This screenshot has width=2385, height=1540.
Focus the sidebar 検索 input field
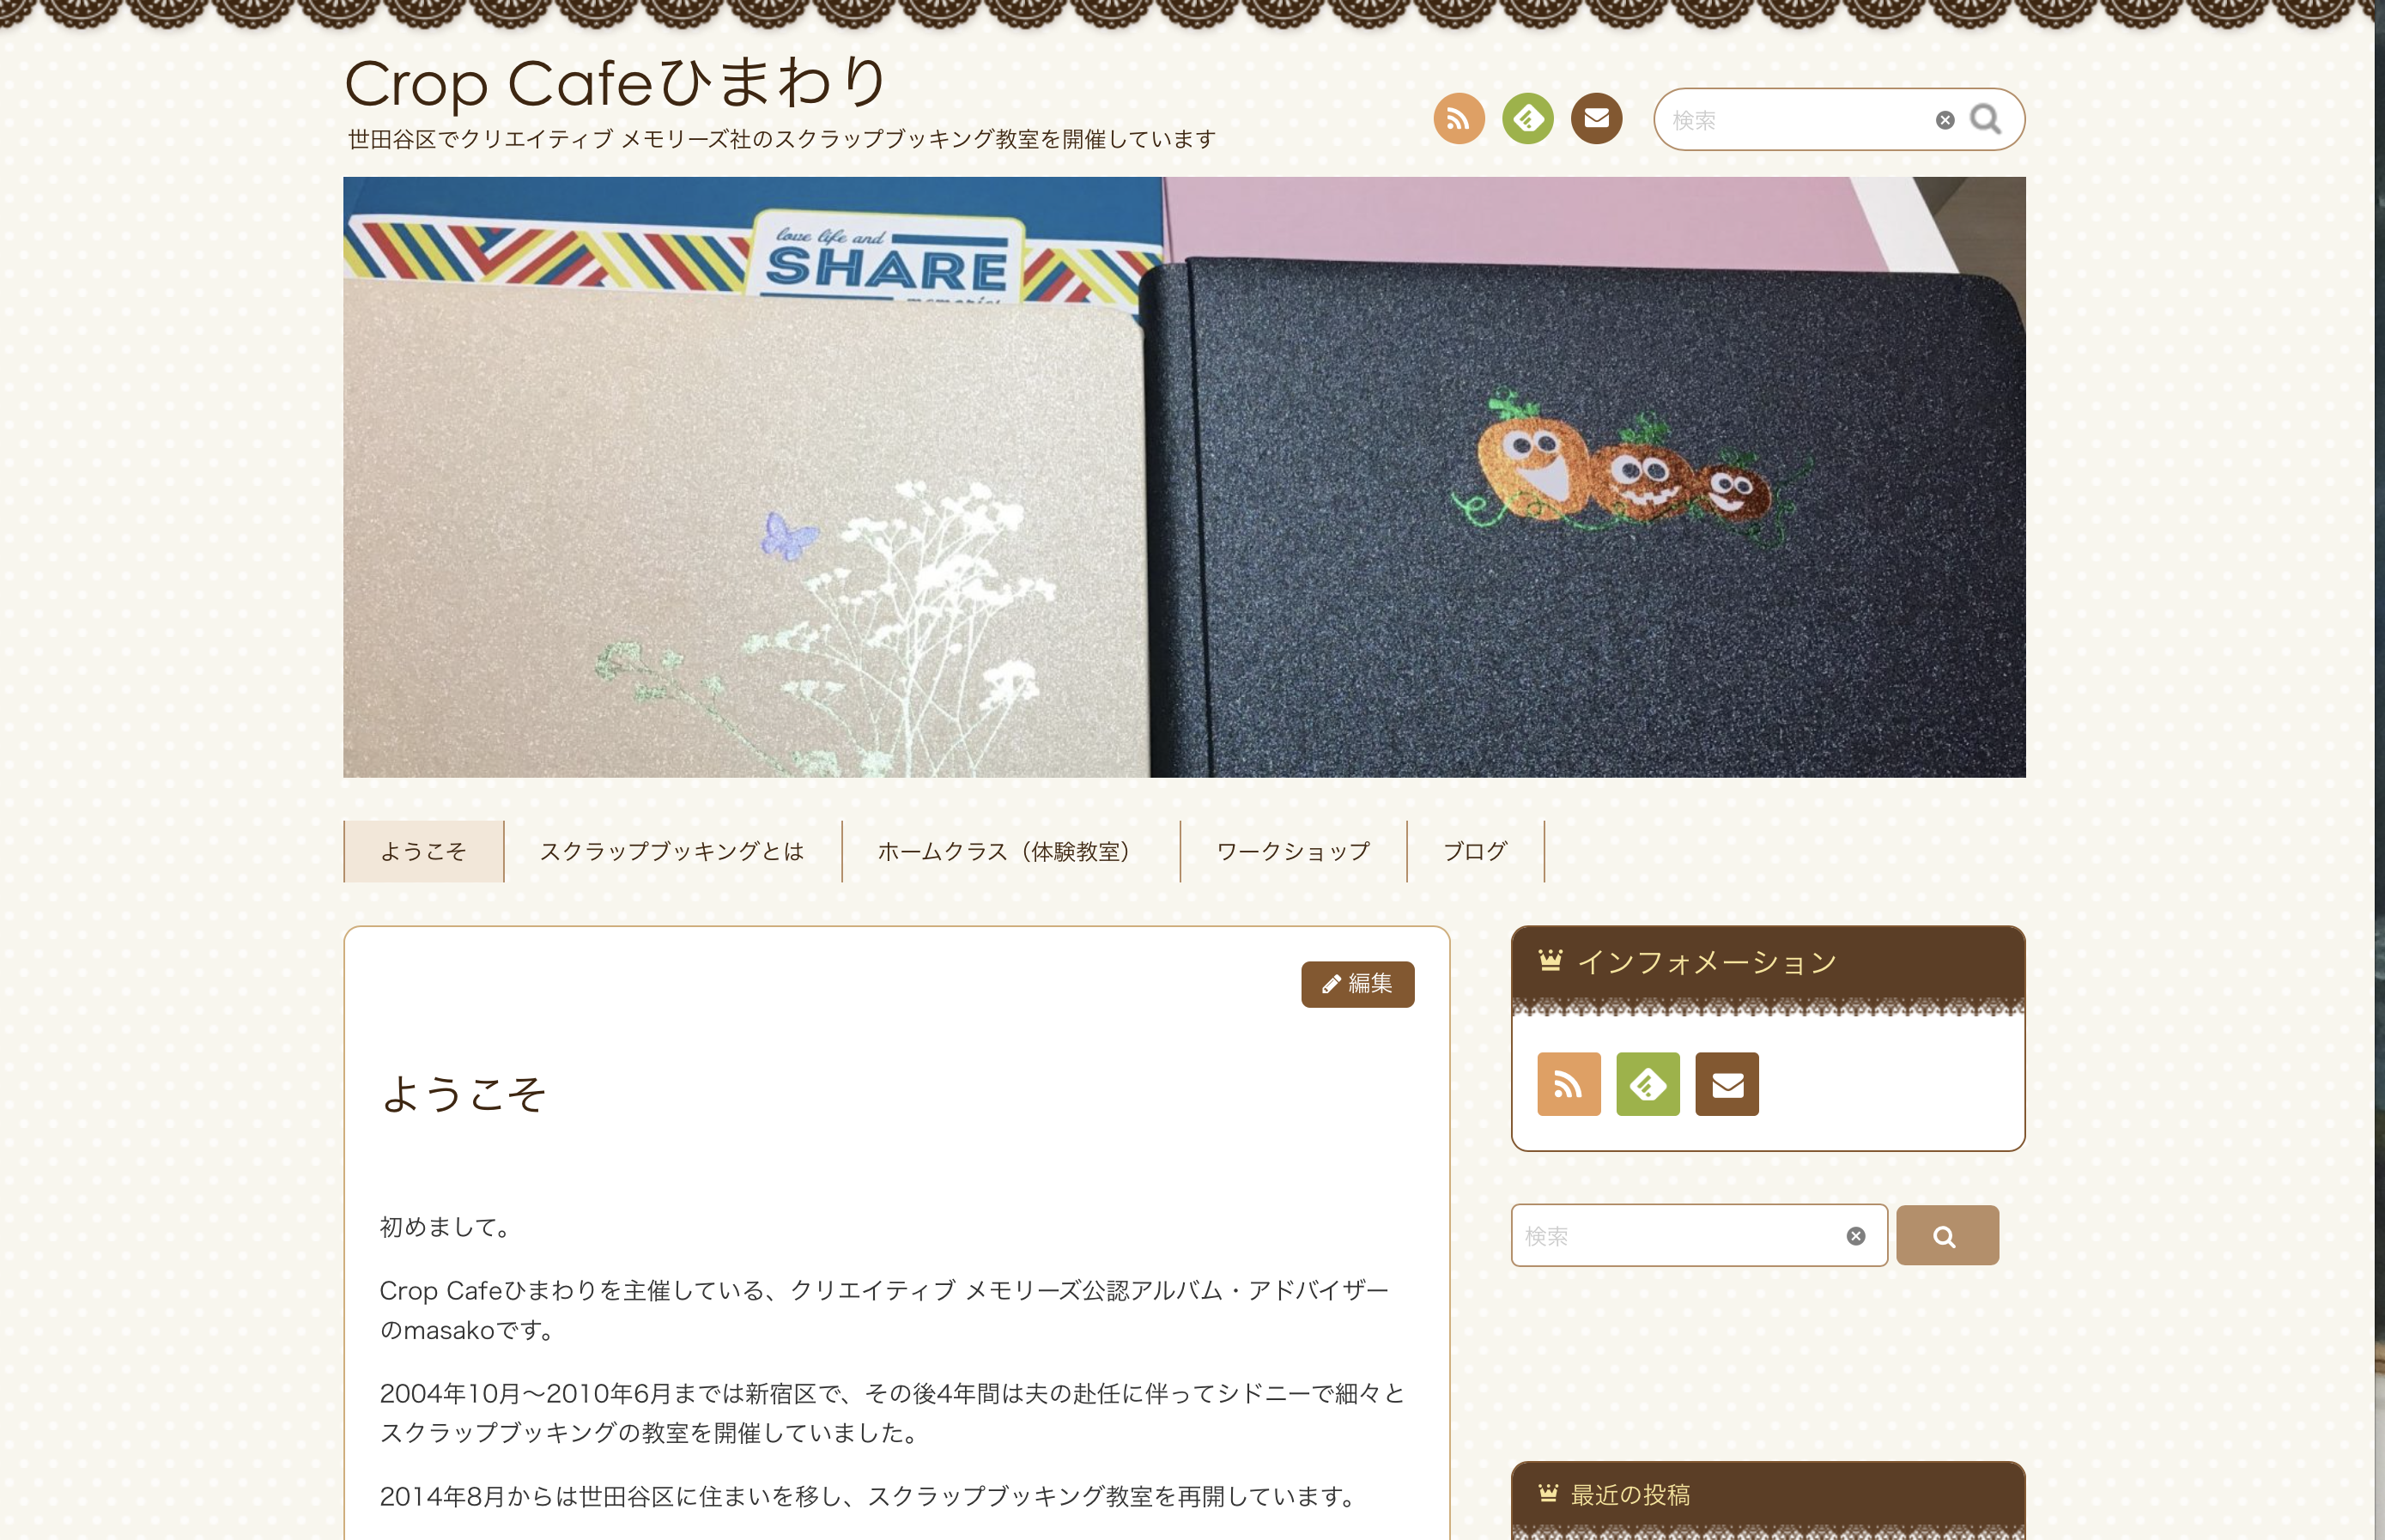coord(1680,1236)
